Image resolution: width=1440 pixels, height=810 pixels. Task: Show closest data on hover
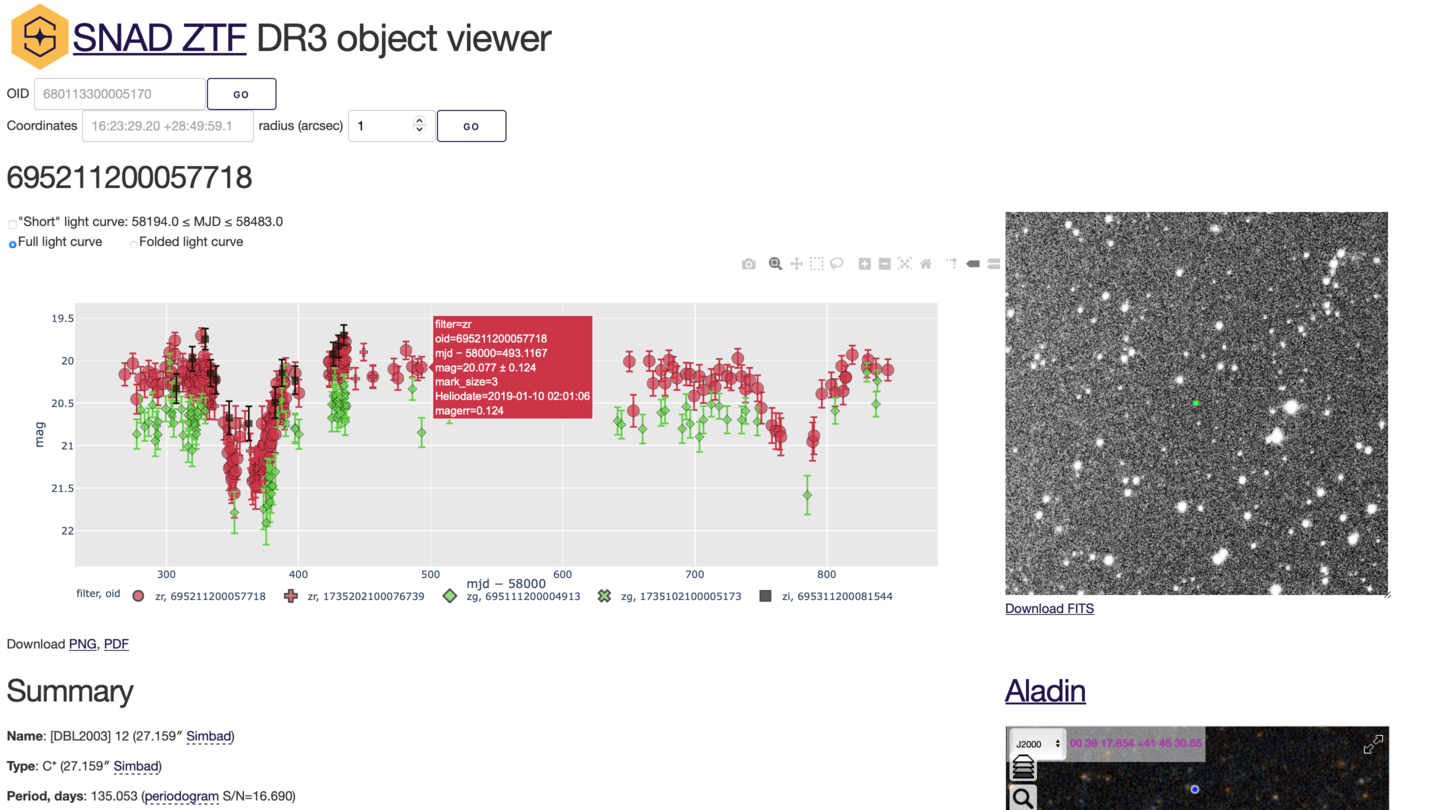click(973, 264)
